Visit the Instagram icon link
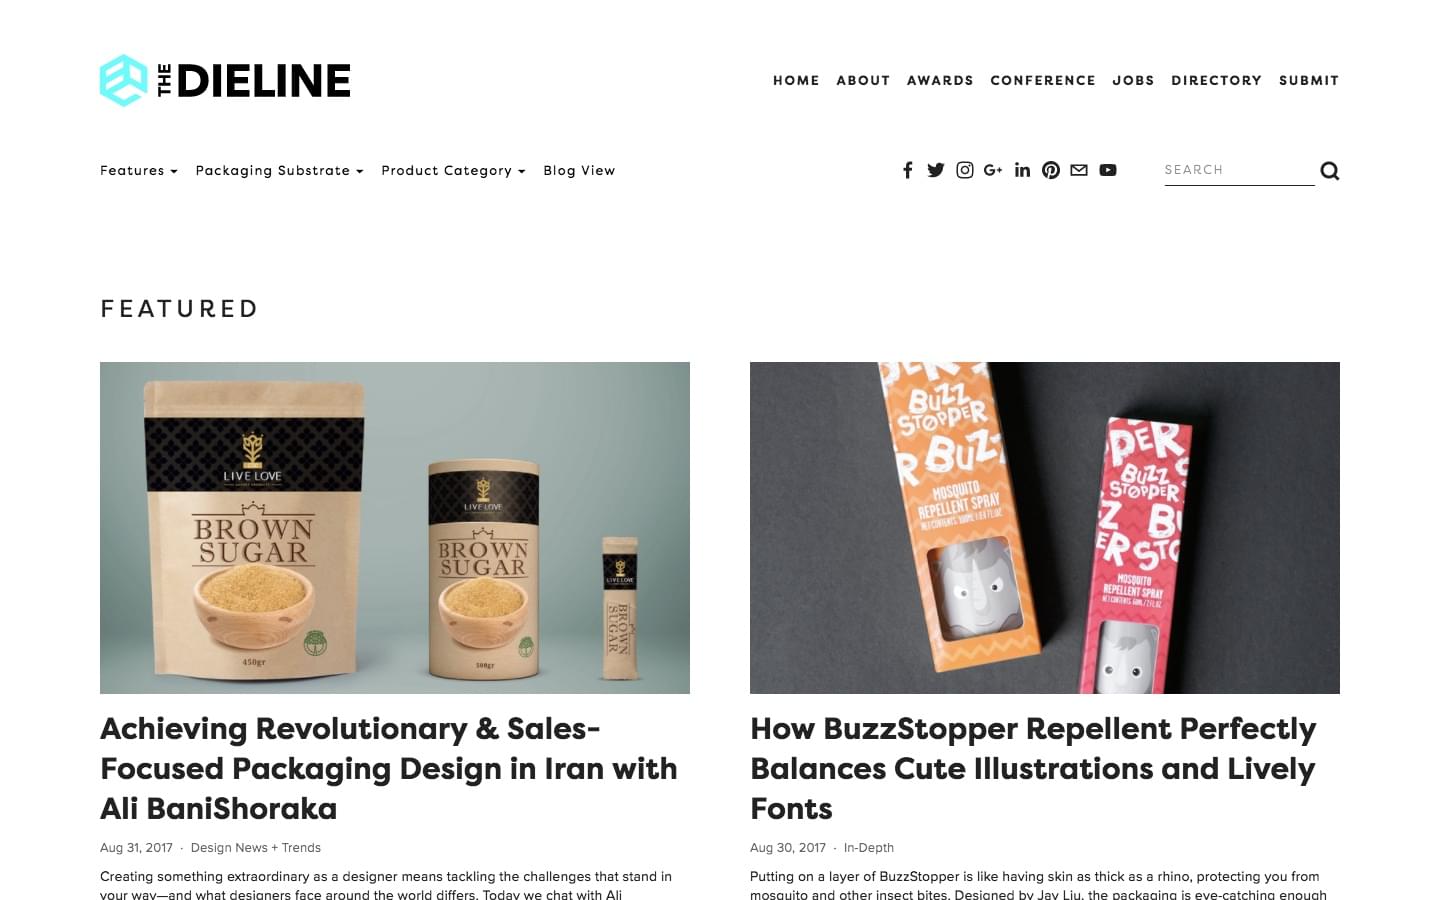The image size is (1440, 900). [965, 170]
